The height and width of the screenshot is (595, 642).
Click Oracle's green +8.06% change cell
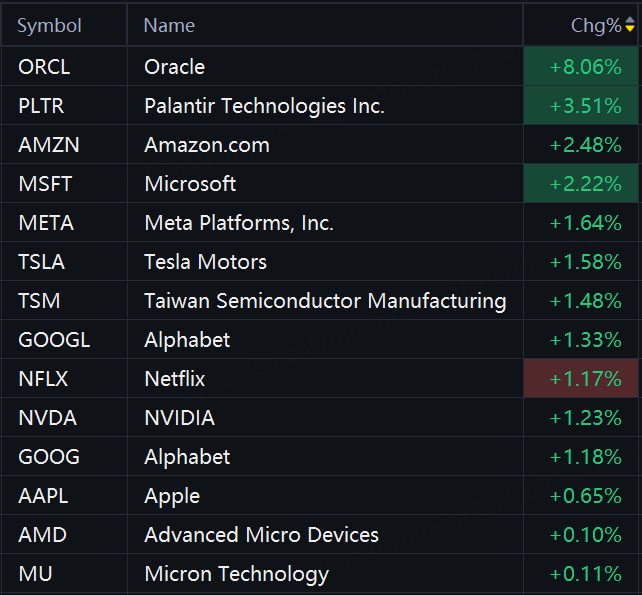pyautogui.click(x=582, y=67)
